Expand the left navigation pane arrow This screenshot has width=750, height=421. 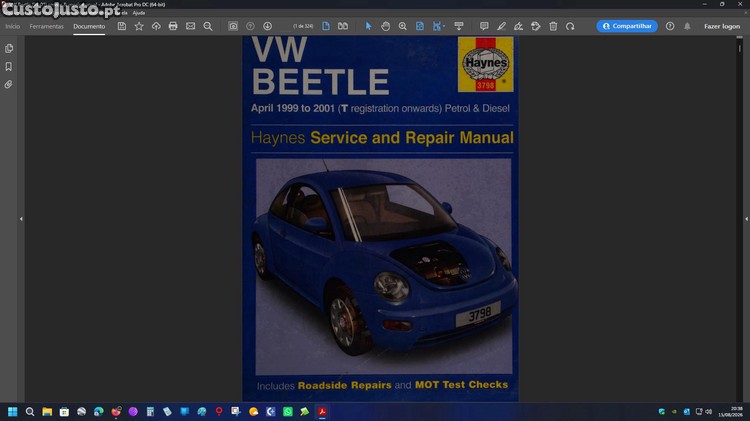[x=21, y=219]
